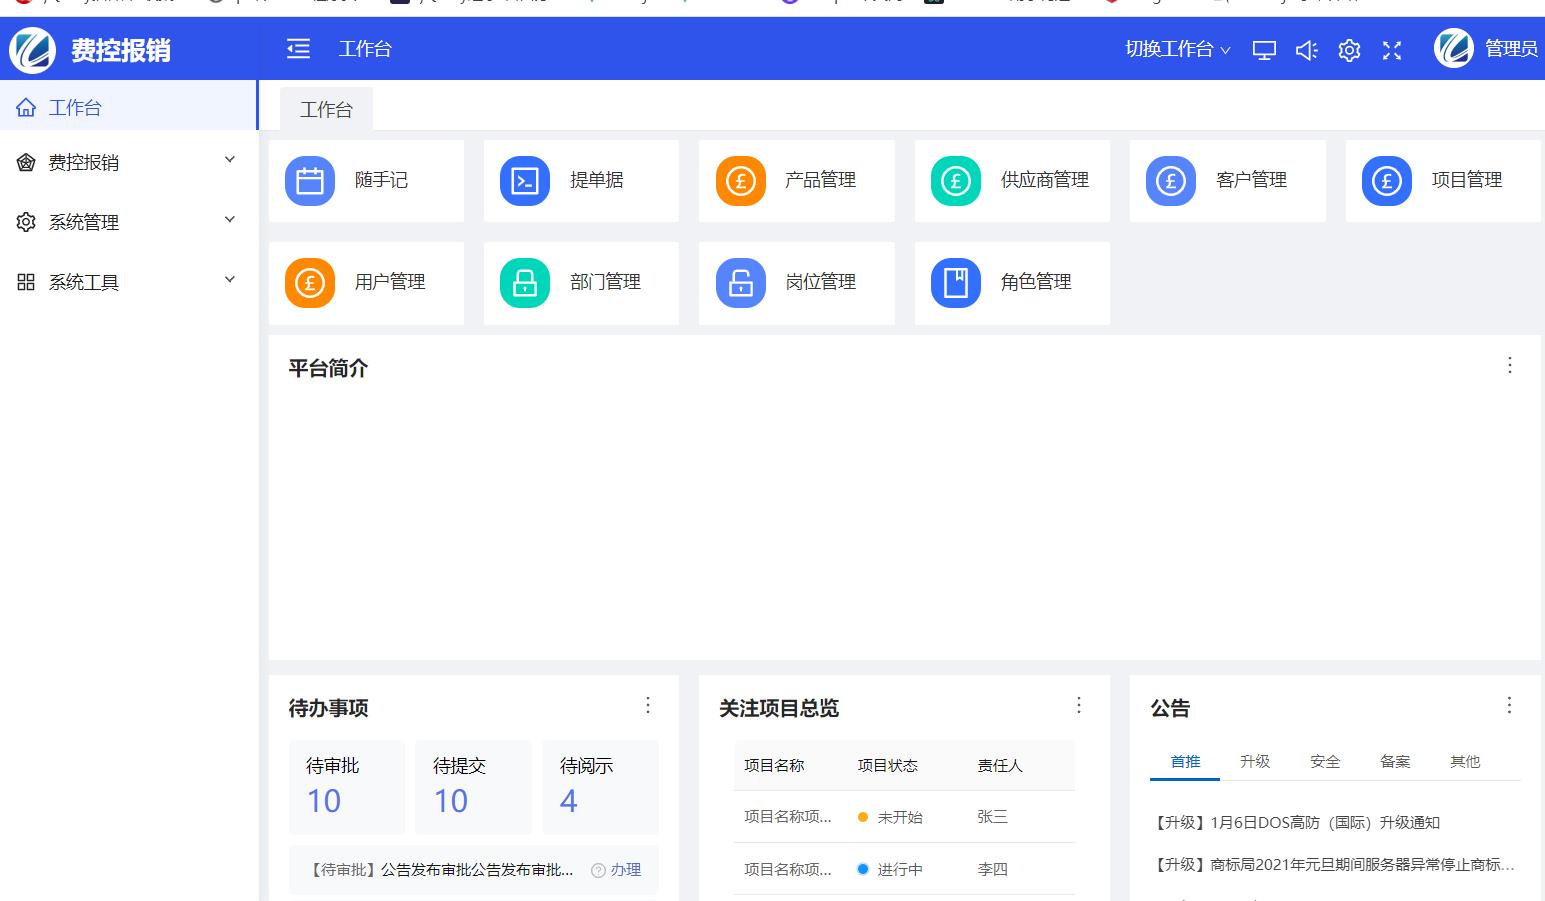Image resolution: width=1545 pixels, height=901 pixels.
Task: Open the 项目管理 blue icon
Action: pyautogui.click(x=1387, y=181)
